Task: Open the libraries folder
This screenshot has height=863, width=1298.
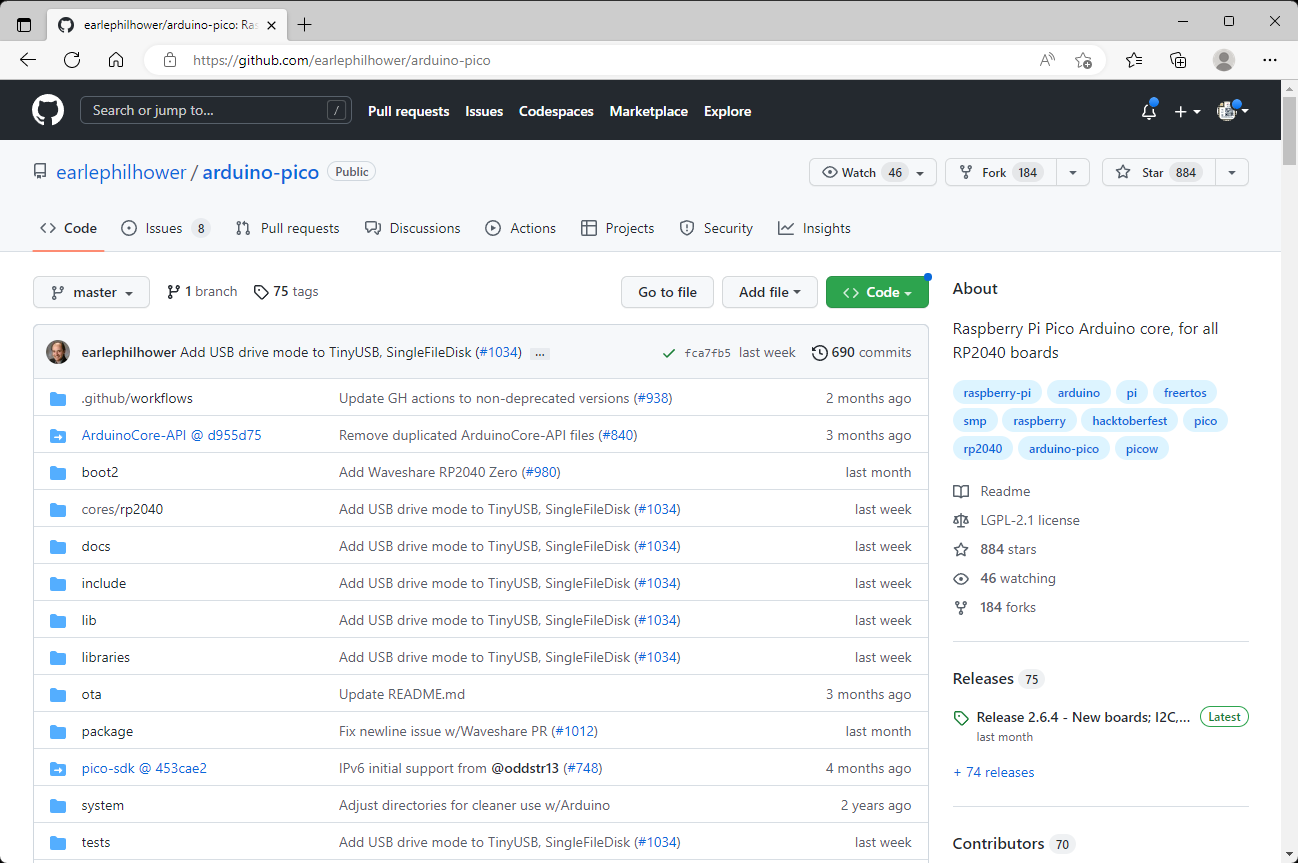Action: [105, 657]
